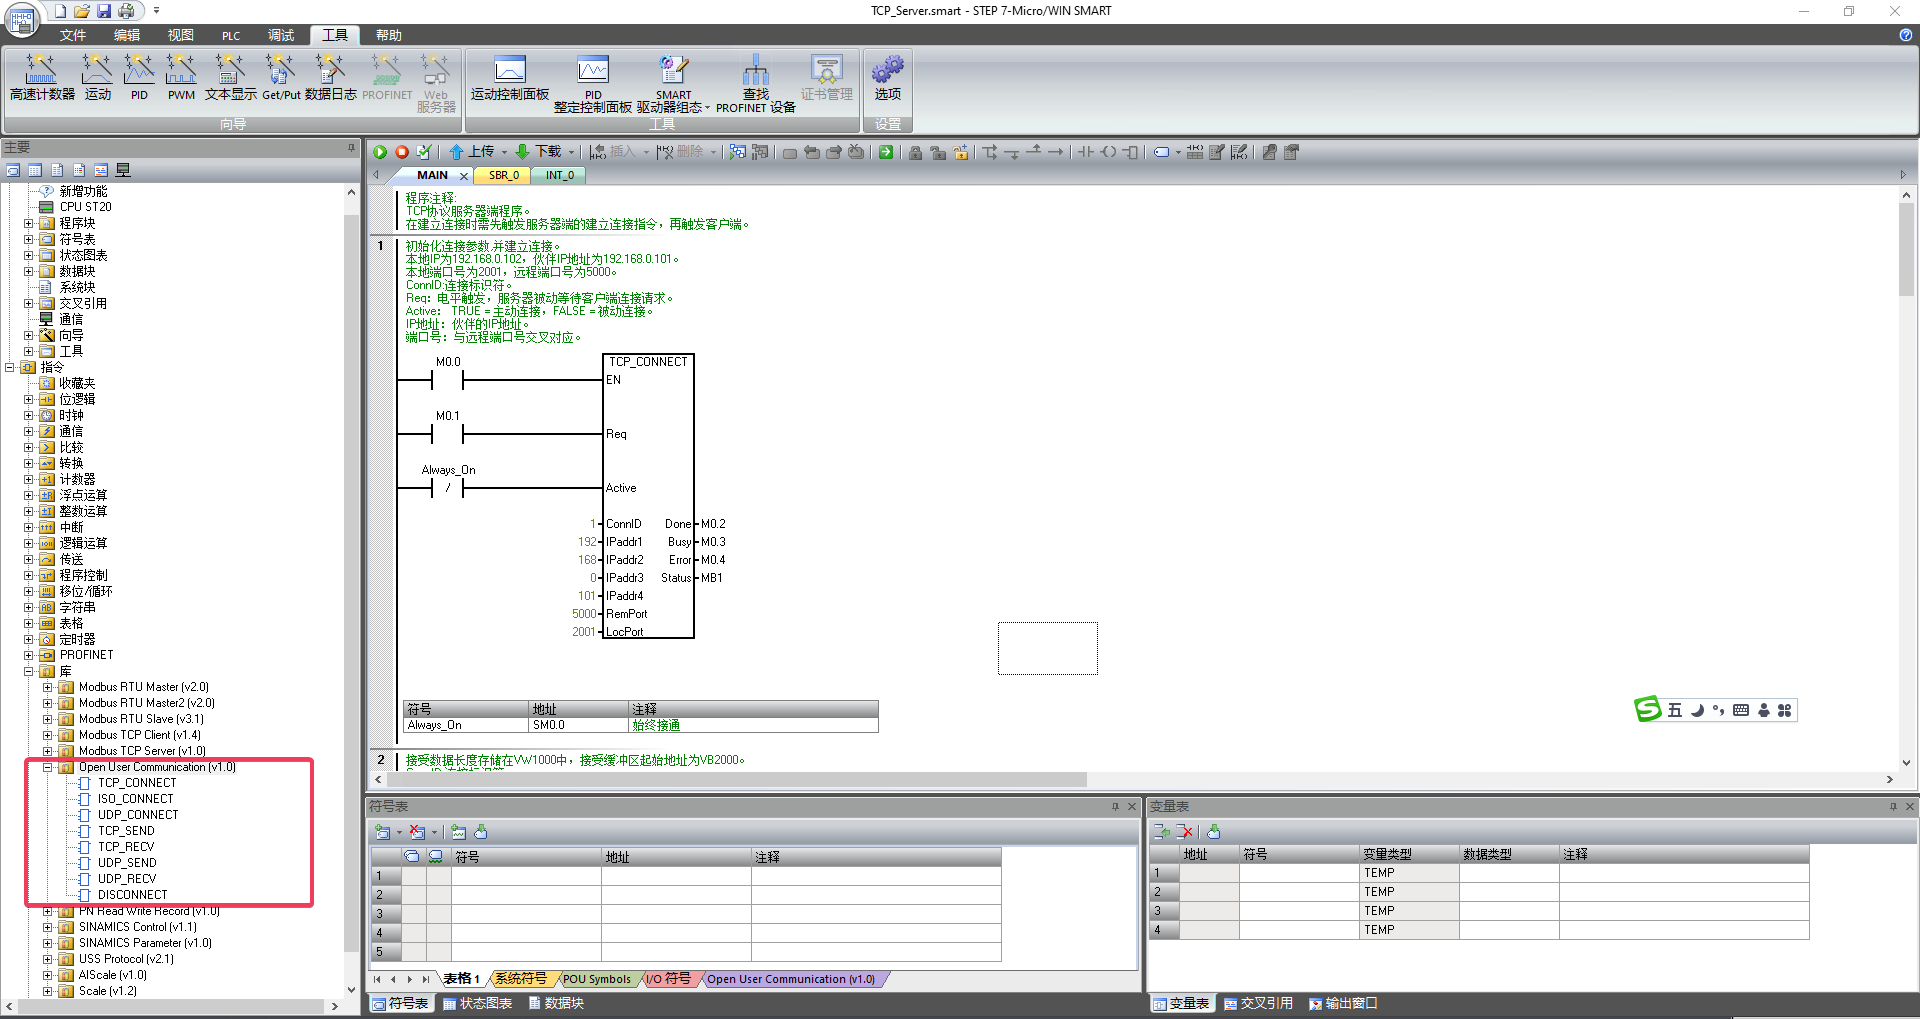Pin the 符号表 panel
The width and height of the screenshot is (1920, 1019).
(1115, 806)
